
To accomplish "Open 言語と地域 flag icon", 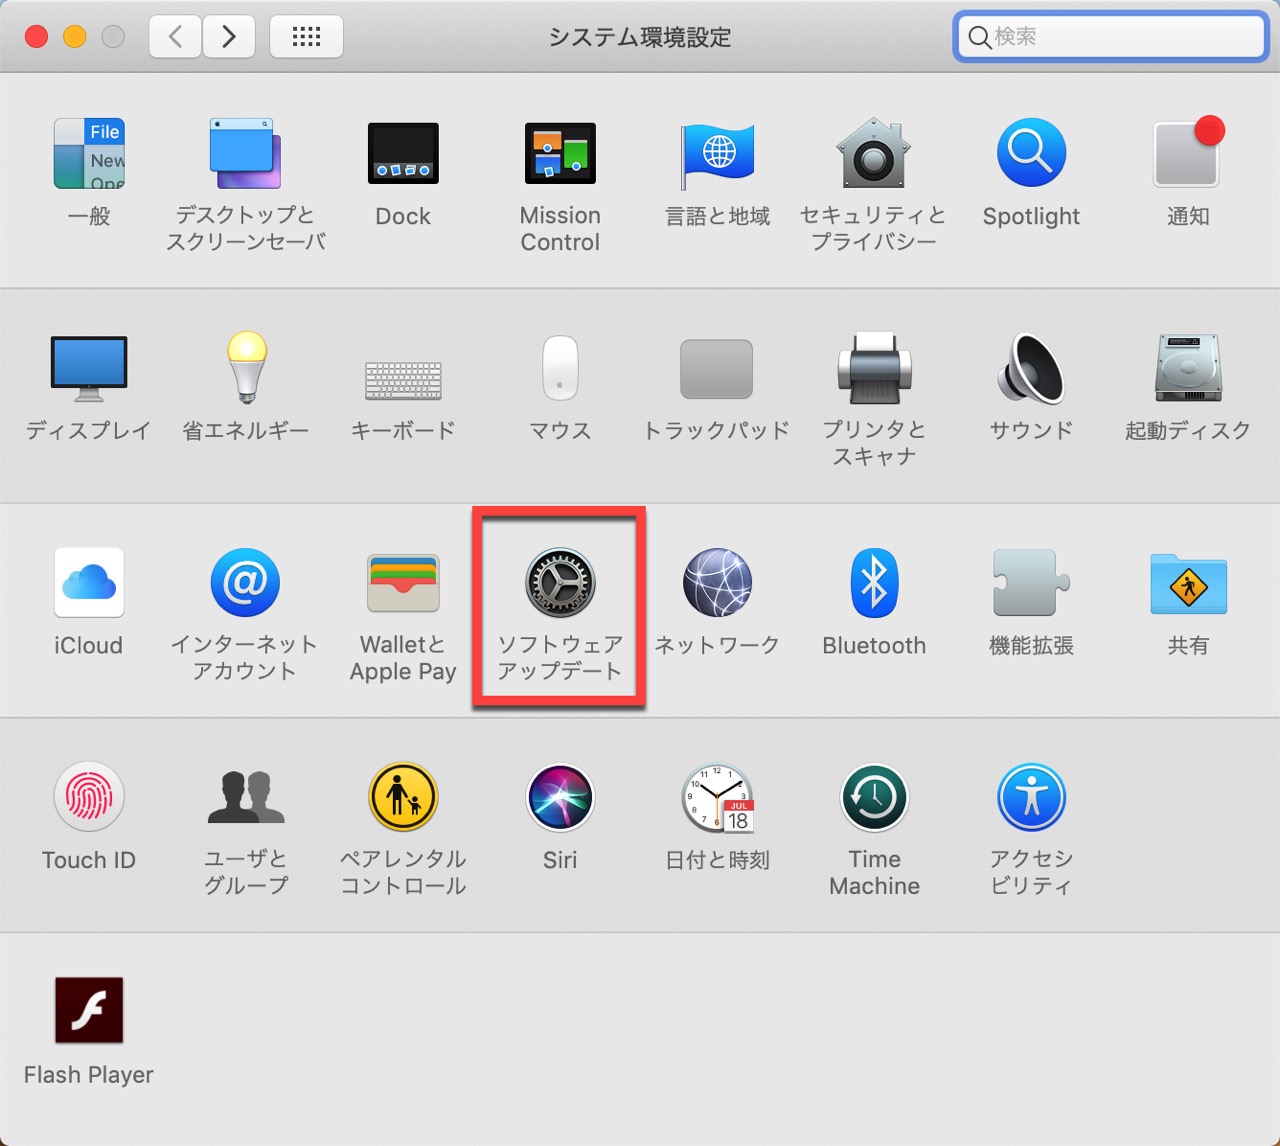I will click(717, 154).
